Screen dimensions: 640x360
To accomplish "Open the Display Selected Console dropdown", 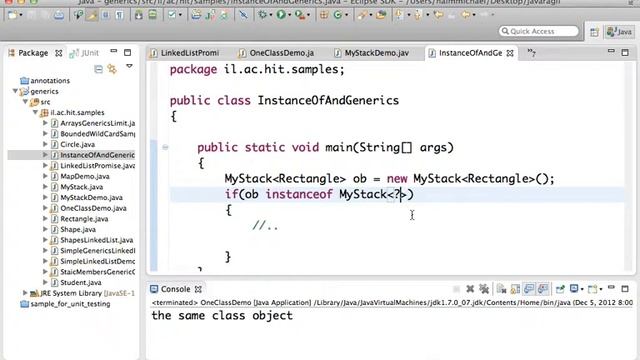I will 582,289.
